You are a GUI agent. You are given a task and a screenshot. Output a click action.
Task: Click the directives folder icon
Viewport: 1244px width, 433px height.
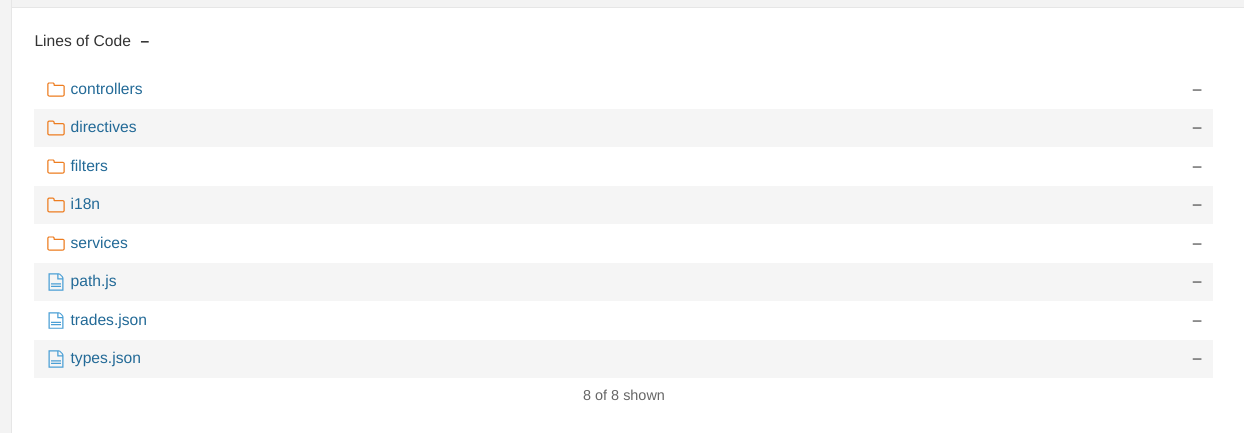tap(56, 128)
